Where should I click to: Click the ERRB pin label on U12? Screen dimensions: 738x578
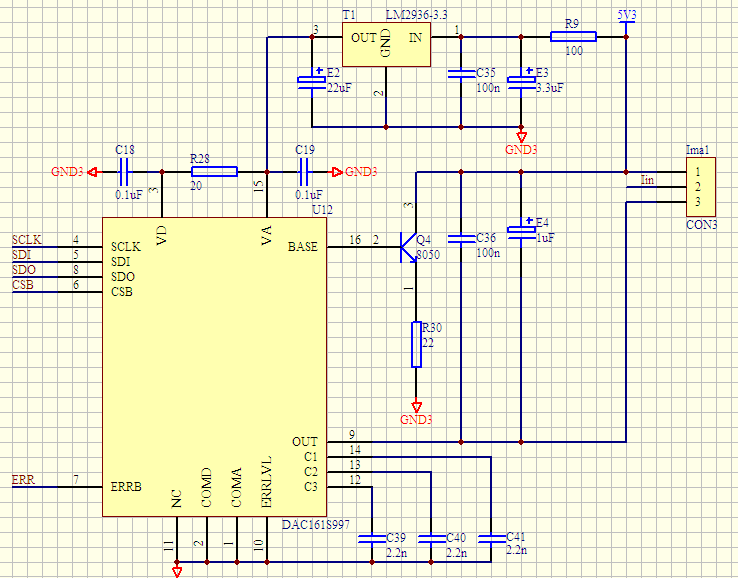pos(126,487)
